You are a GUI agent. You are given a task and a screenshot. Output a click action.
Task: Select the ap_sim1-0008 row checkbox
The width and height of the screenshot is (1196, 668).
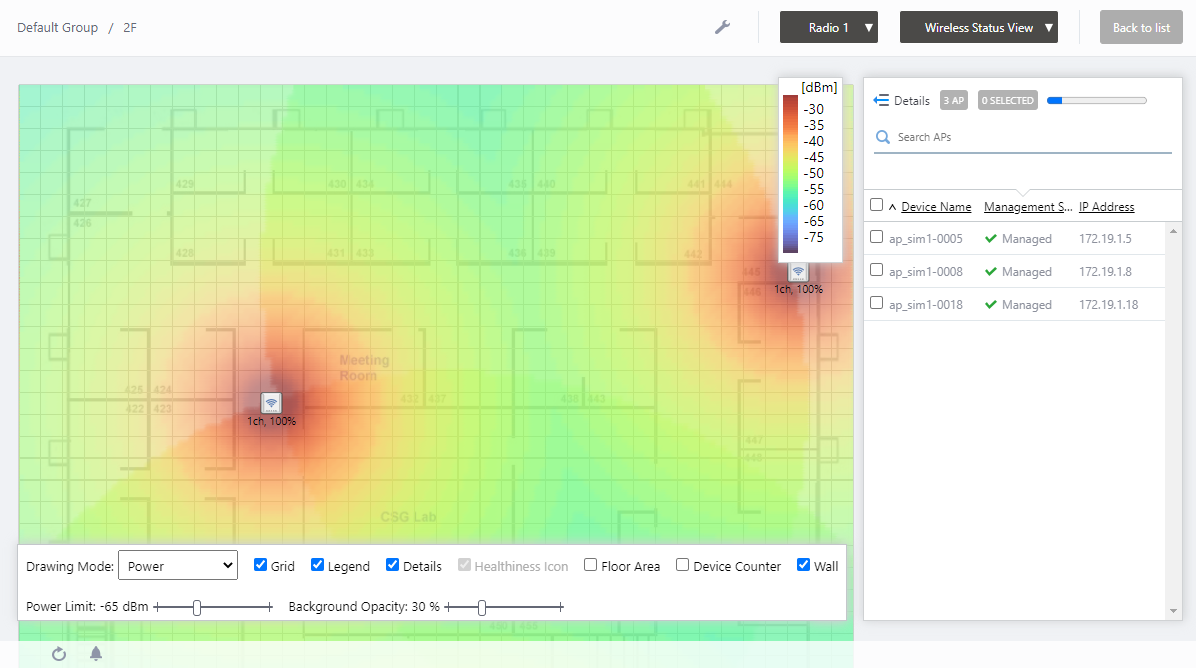tap(877, 270)
